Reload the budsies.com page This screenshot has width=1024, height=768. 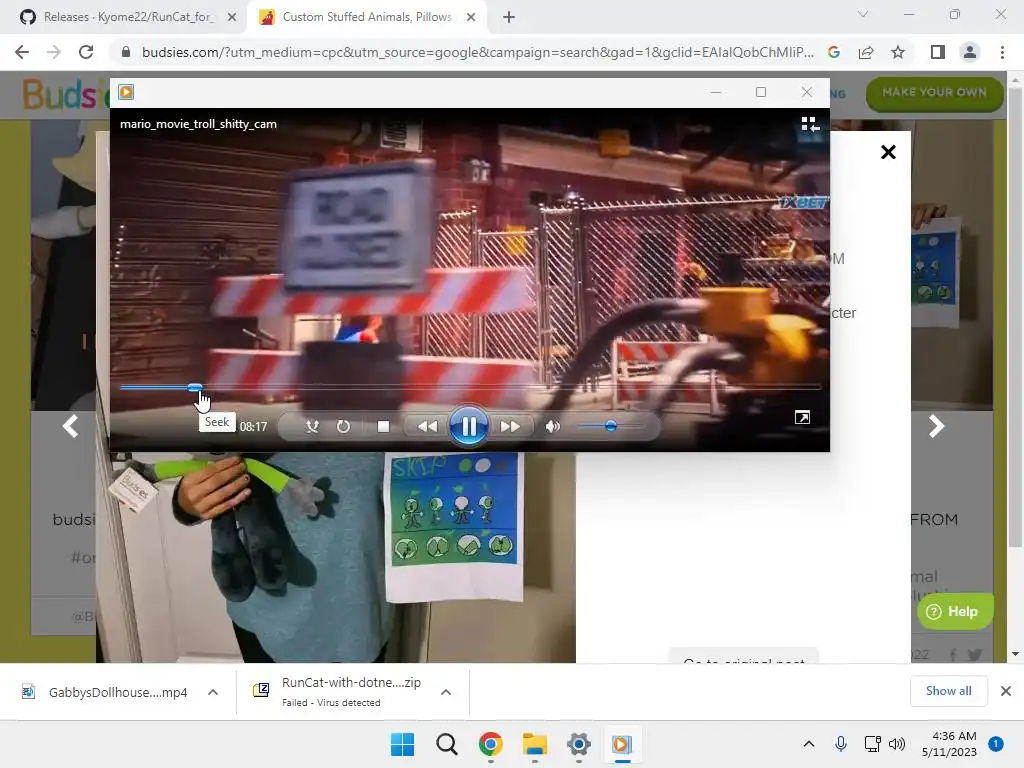pos(86,52)
